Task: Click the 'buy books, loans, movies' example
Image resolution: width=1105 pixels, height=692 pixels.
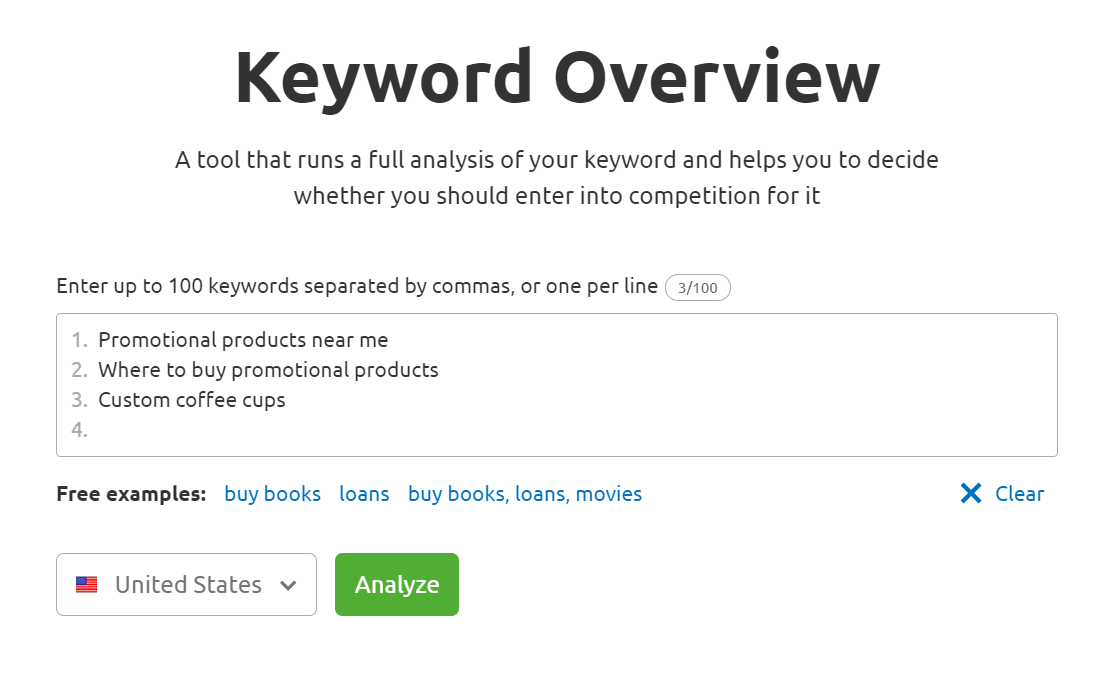Action: click(x=524, y=493)
